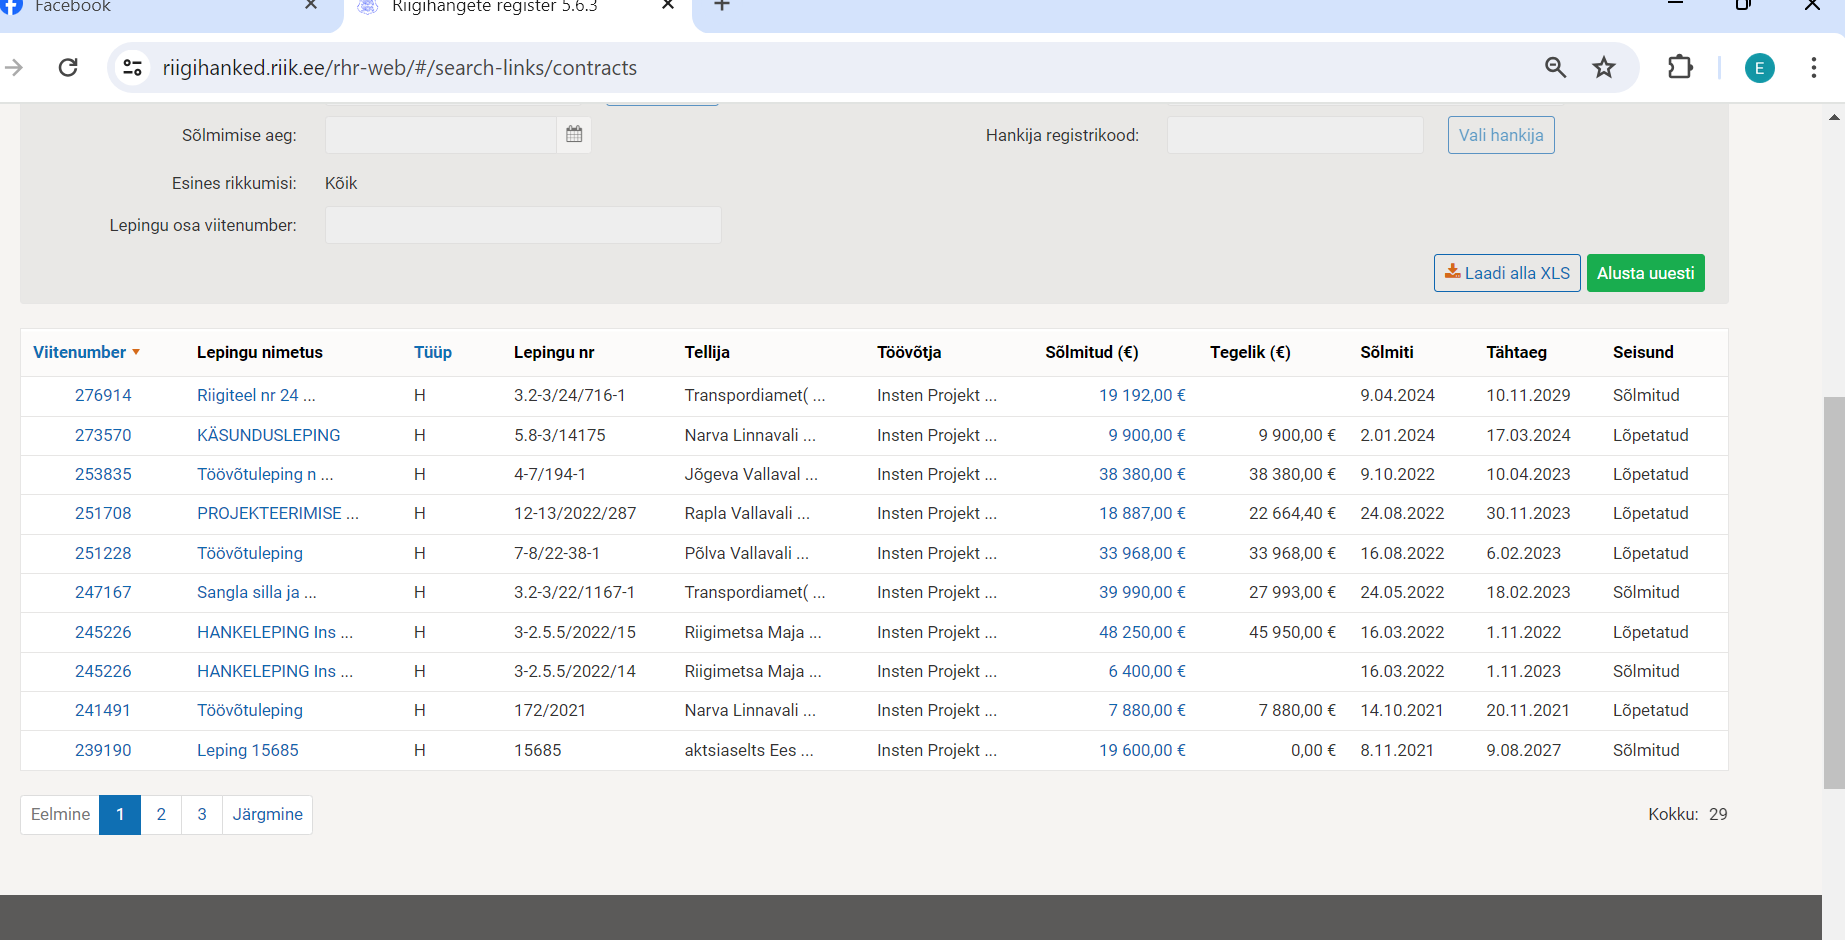Open reference number 241491

click(x=103, y=710)
